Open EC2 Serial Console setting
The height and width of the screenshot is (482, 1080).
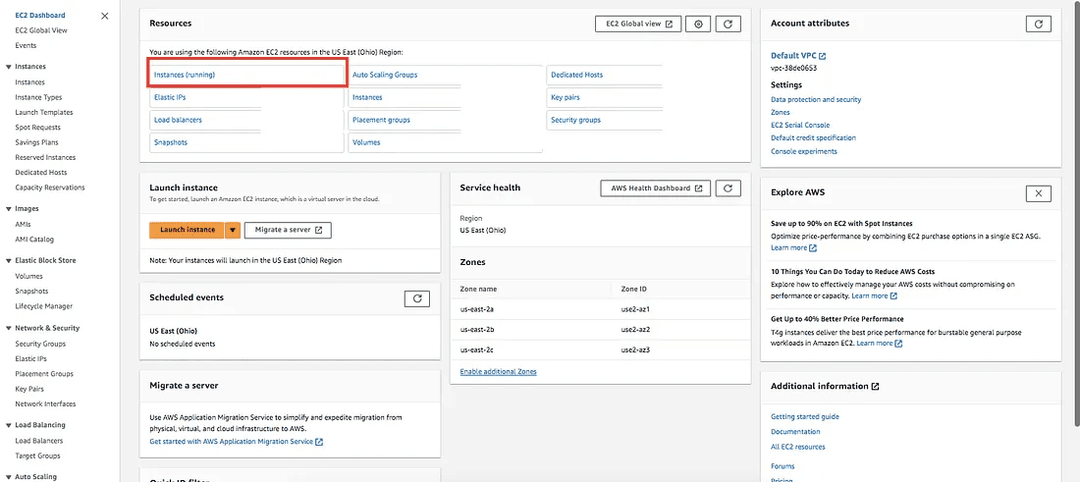(800, 125)
